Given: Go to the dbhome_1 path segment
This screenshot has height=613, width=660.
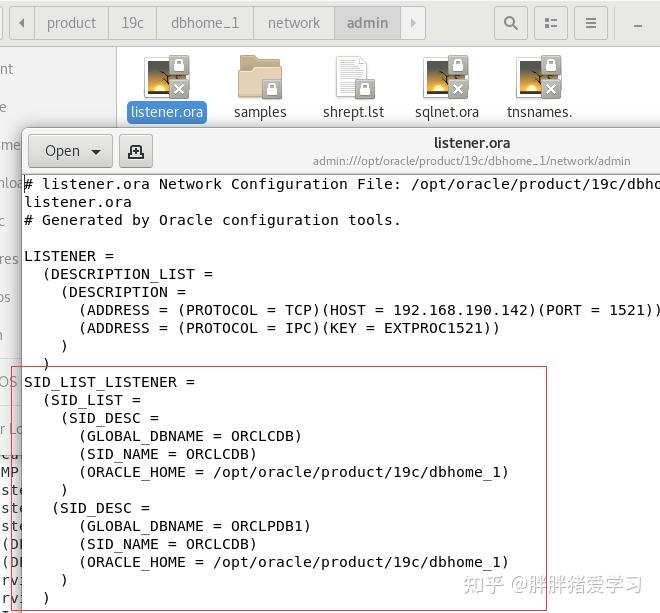Looking at the screenshot, I should [205, 23].
